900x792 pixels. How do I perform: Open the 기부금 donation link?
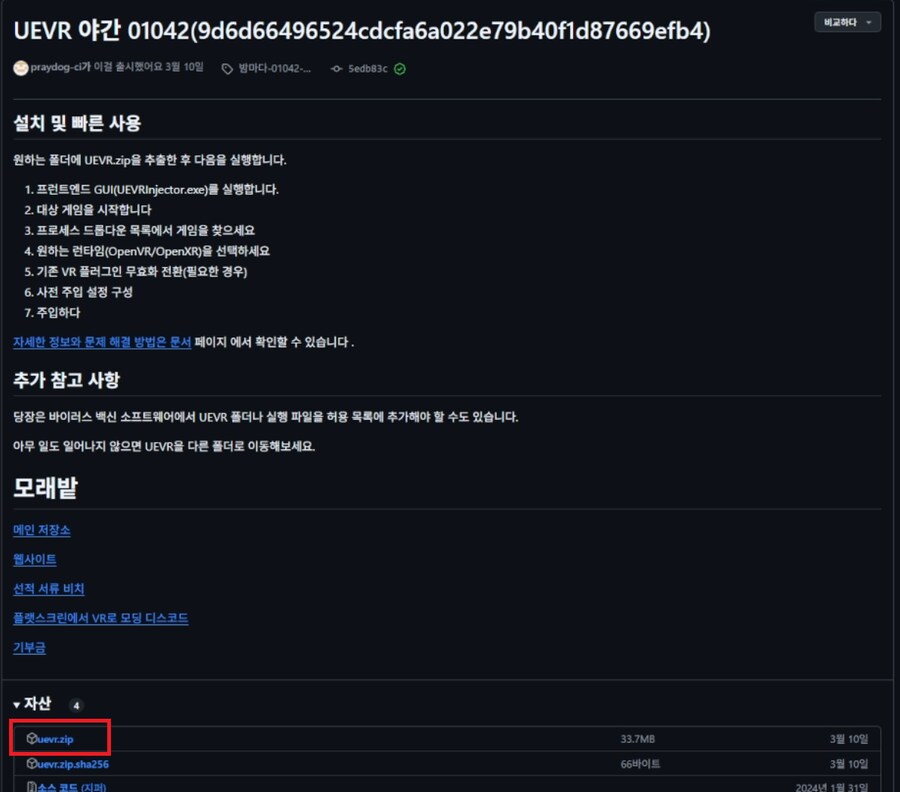(x=29, y=648)
